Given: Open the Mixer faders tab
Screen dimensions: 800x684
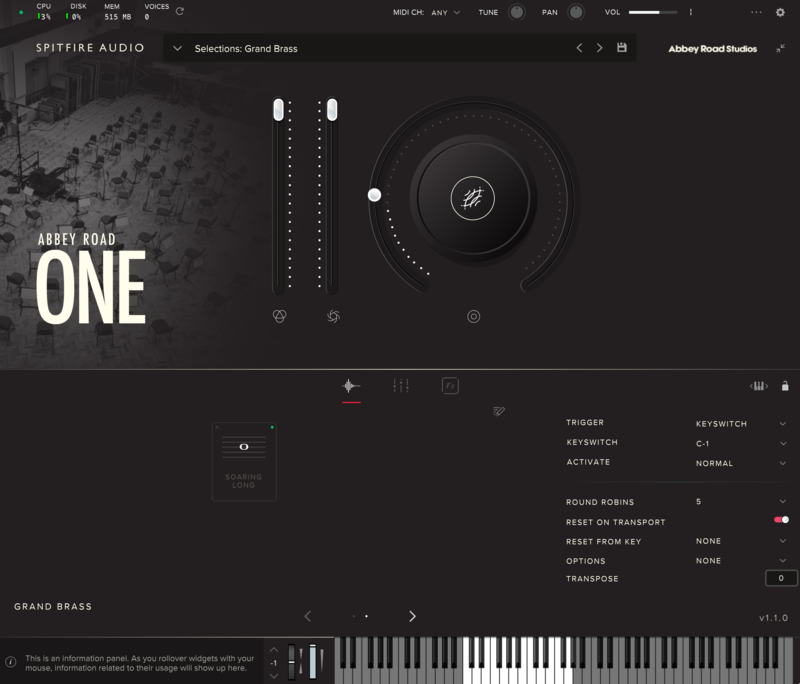Looking at the screenshot, I should [x=401, y=386].
